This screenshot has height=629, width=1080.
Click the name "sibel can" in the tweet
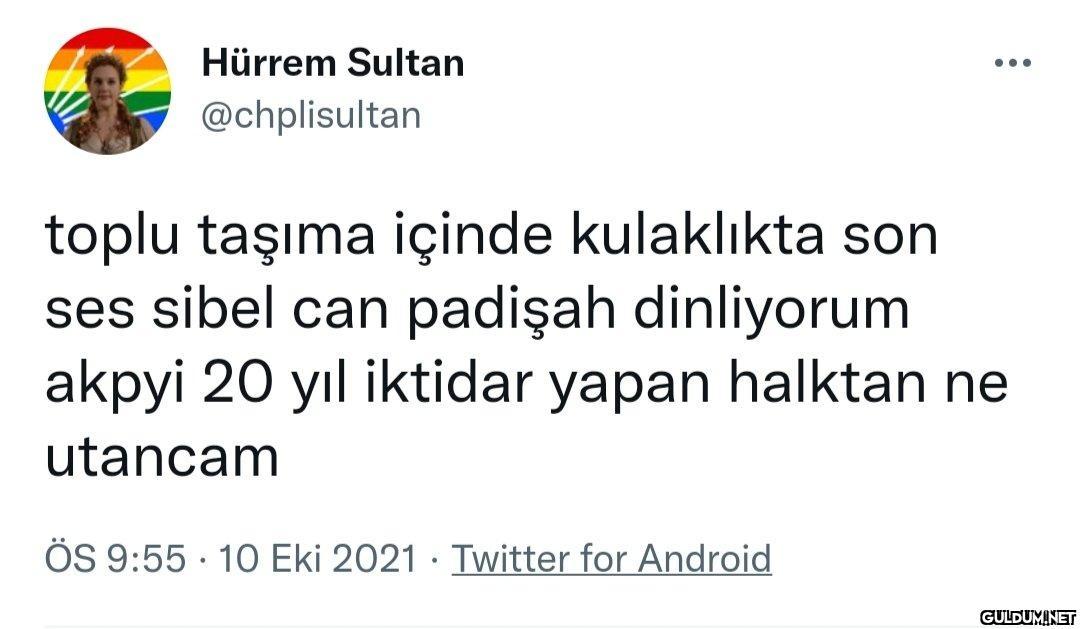click(x=271, y=309)
